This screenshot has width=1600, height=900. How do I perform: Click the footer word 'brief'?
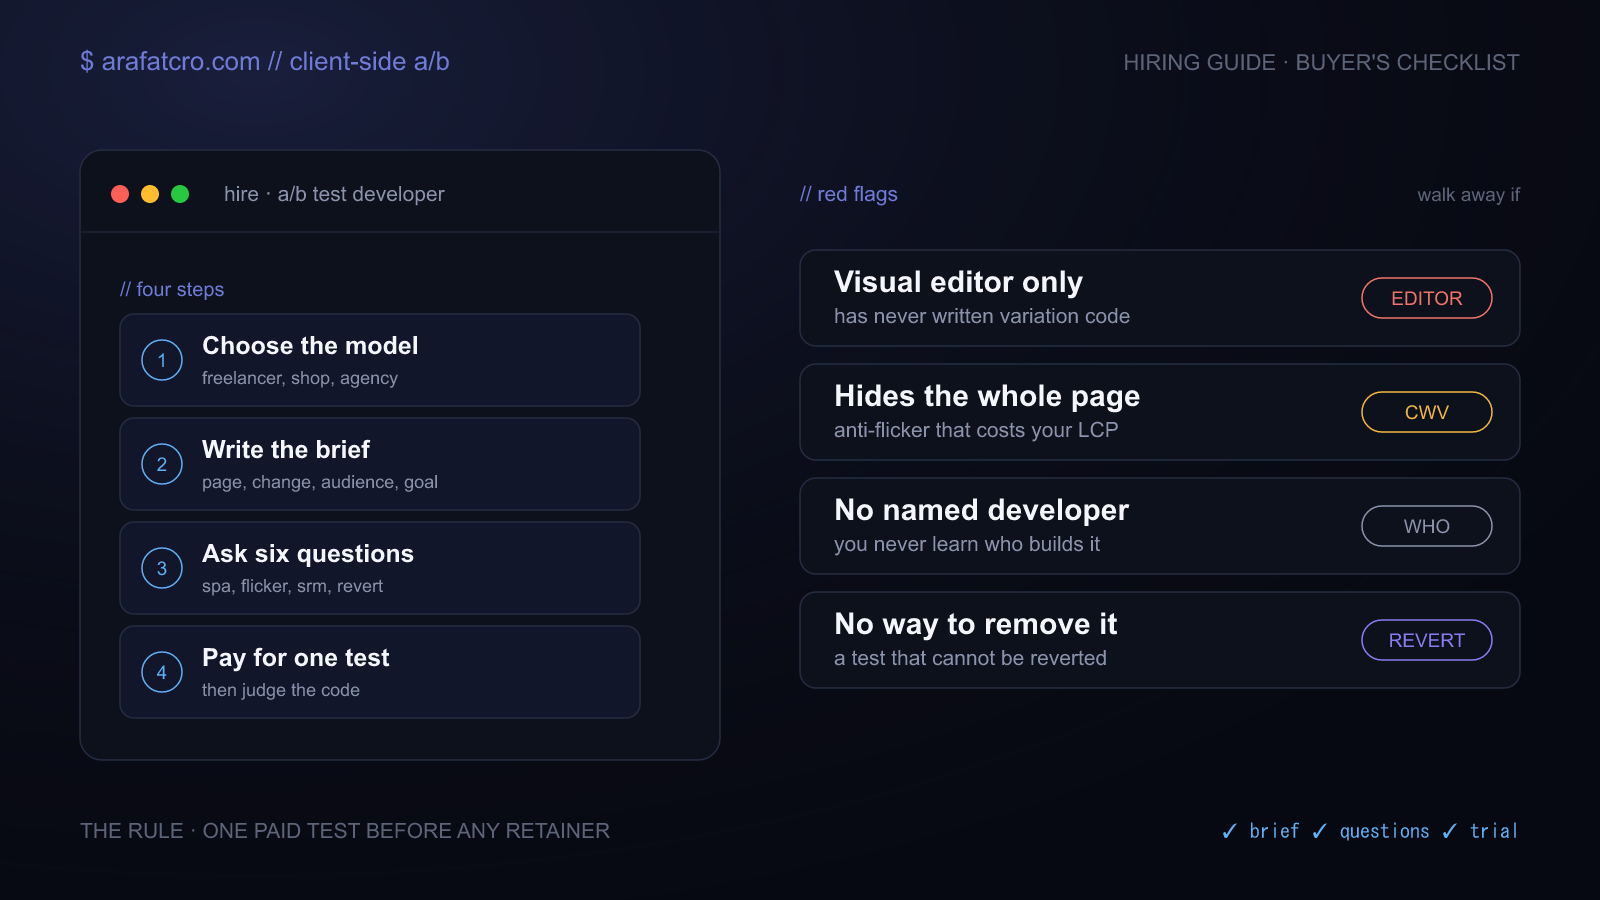point(1274,831)
